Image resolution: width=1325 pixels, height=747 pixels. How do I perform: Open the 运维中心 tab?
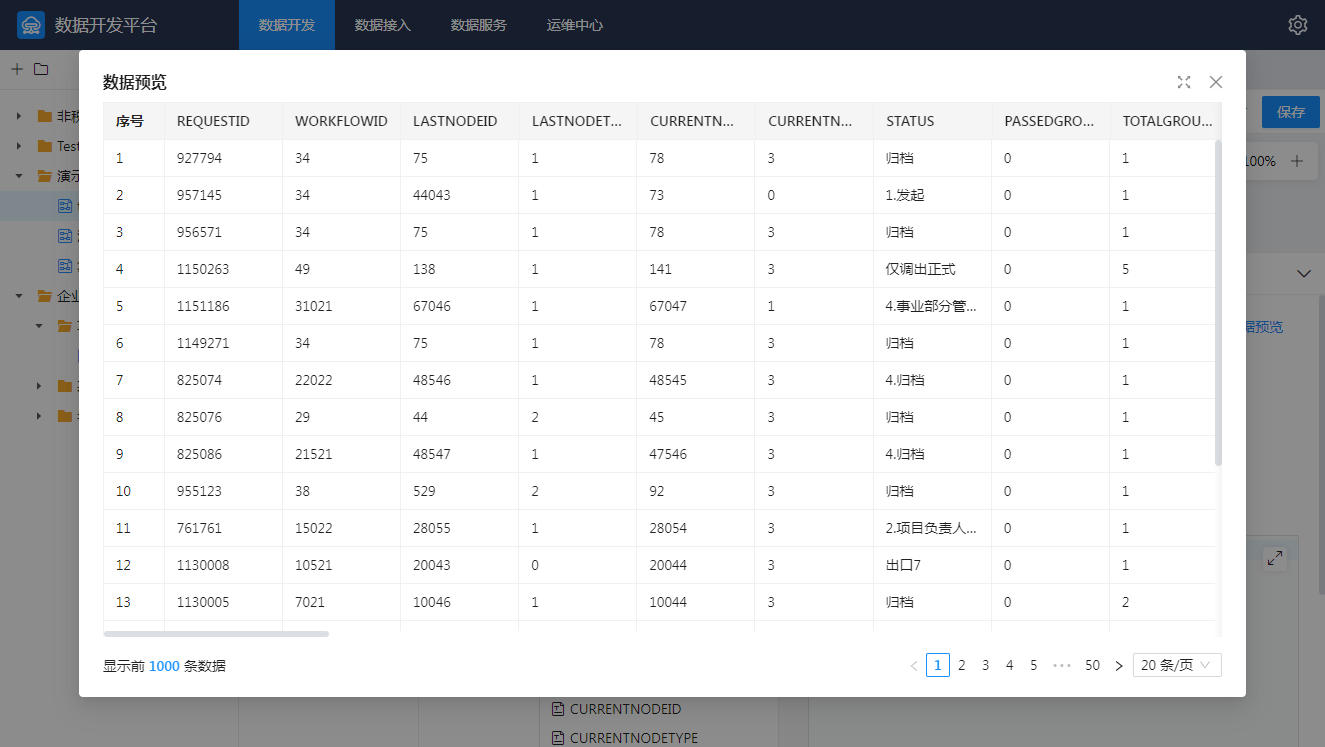(x=574, y=25)
